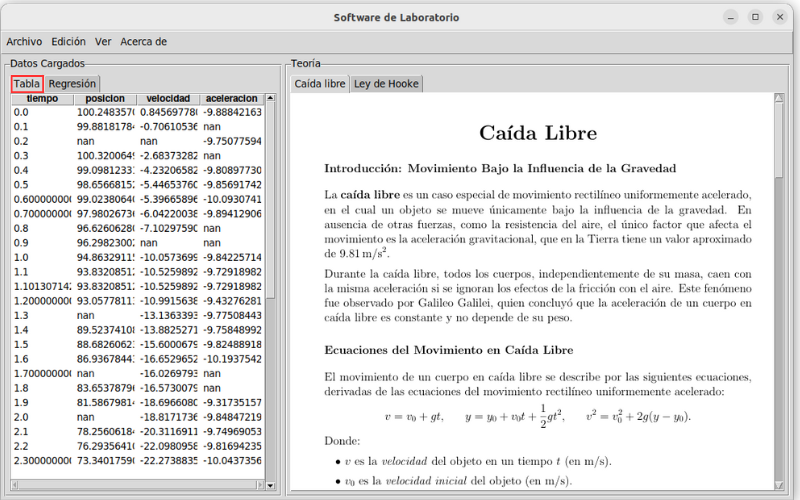Click posicion cell 81.5867981

(105, 403)
